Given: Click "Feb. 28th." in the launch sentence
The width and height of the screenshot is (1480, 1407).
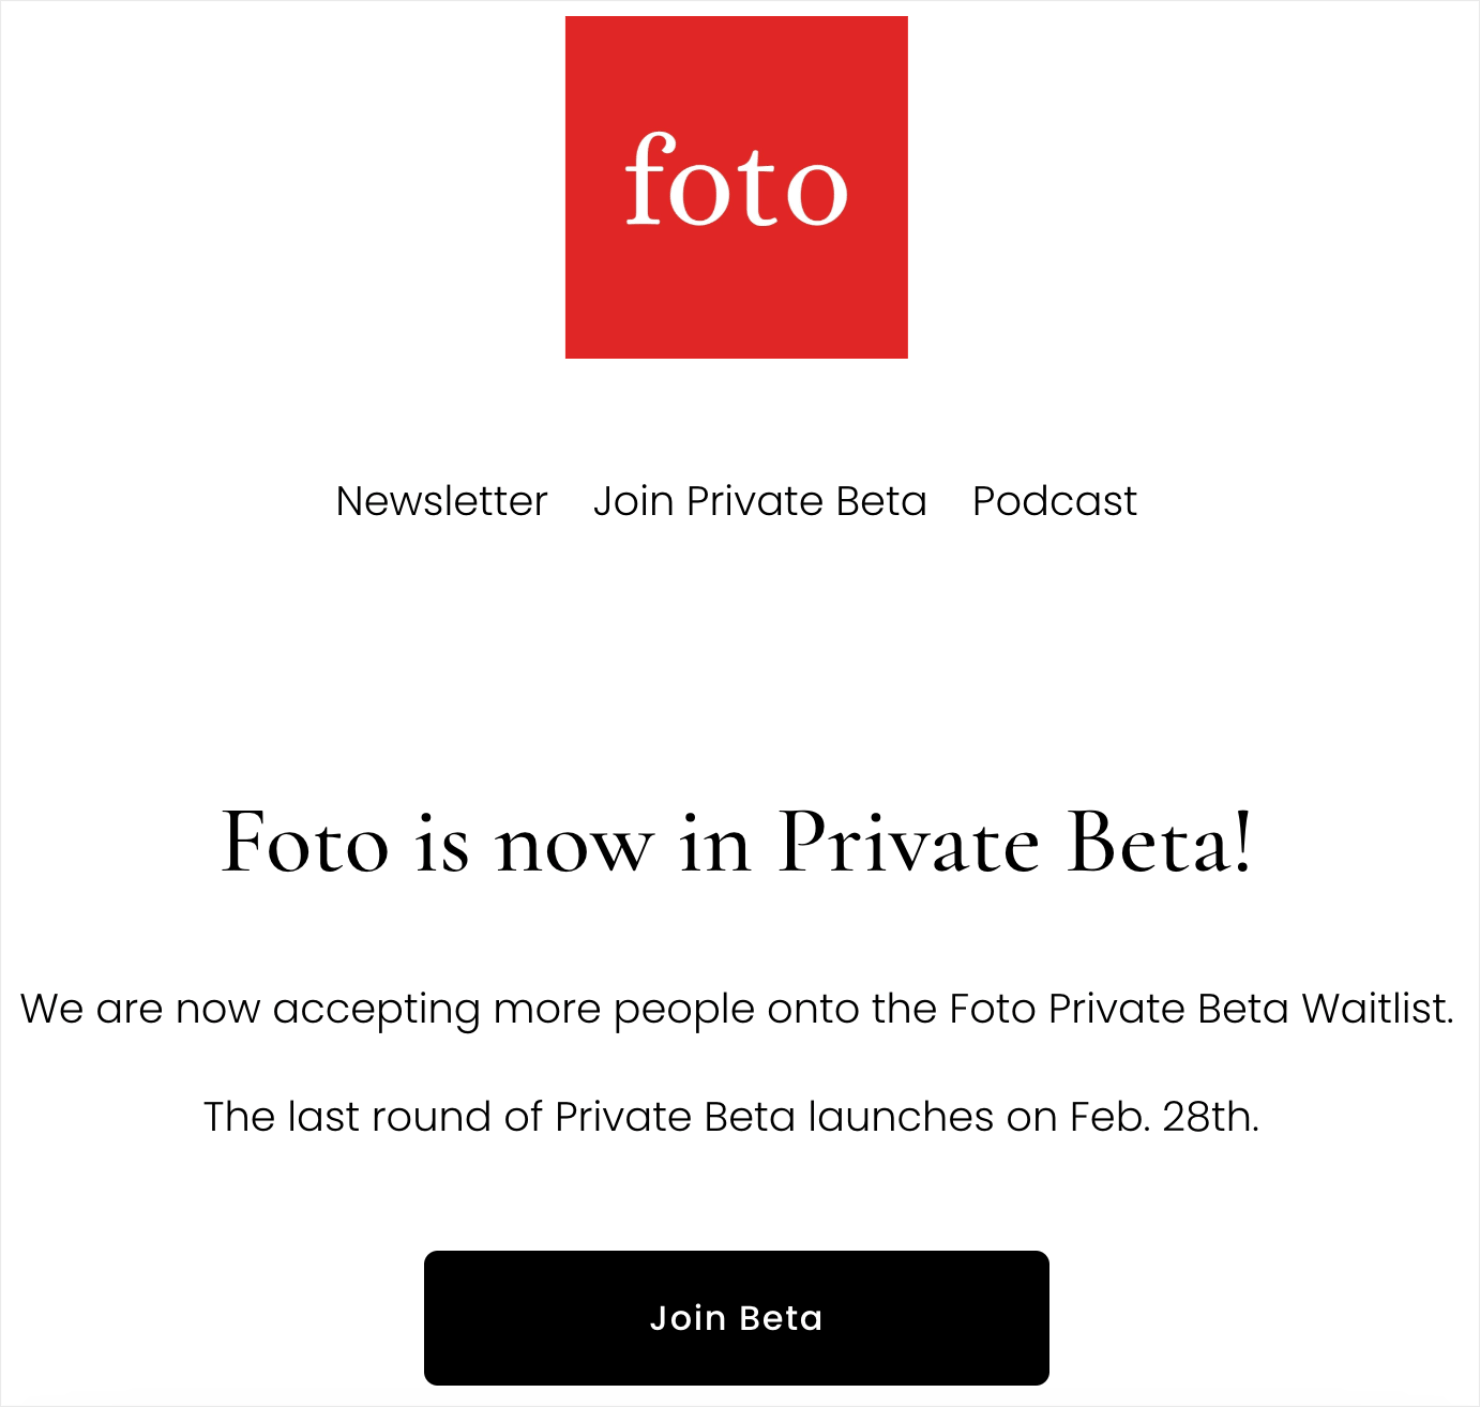Looking at the screenshot, I should pyautogui.click(x=1164, y=1116).
